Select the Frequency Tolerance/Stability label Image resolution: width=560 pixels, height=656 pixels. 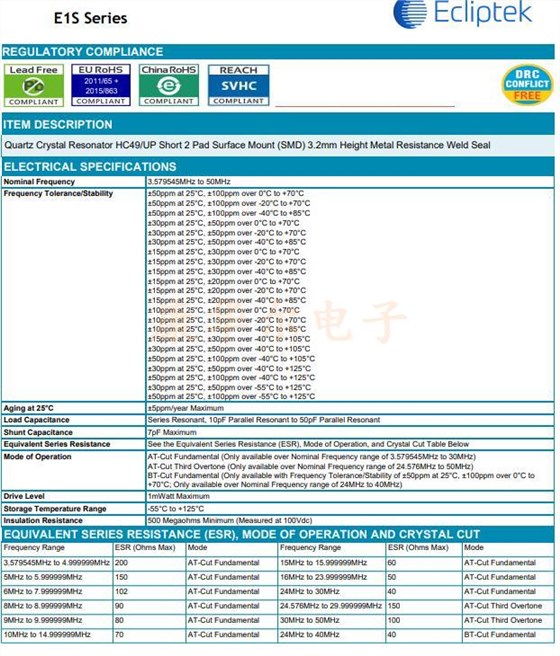pos(58,193)
